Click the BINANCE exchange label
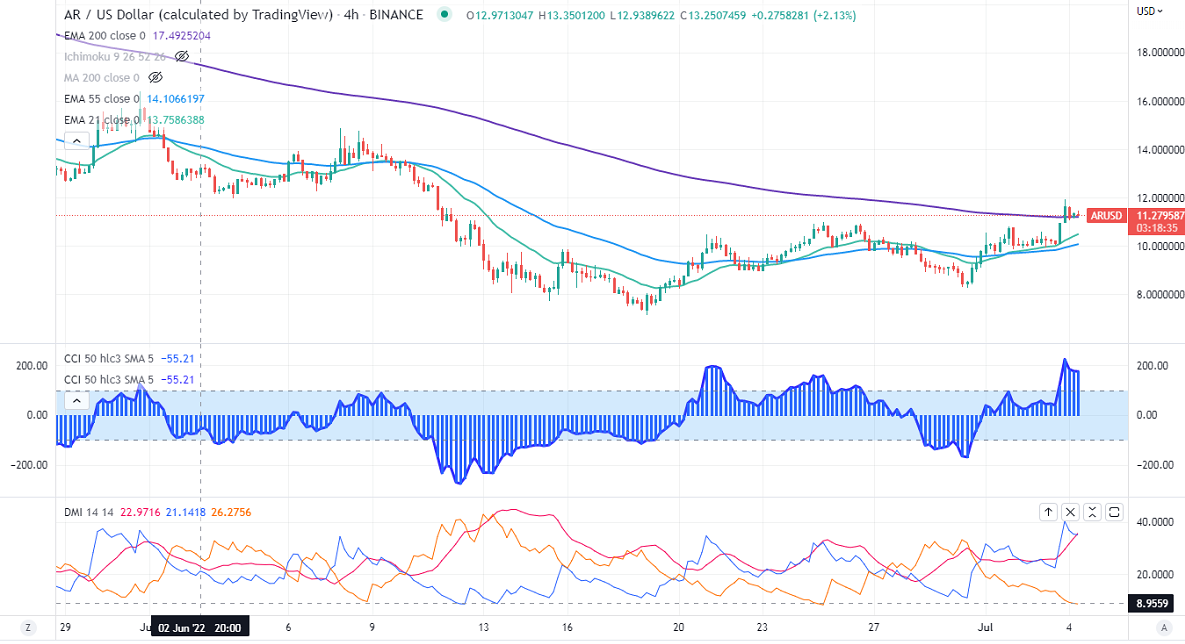Viewport: 1185px width, 644px height. (396, 14)
